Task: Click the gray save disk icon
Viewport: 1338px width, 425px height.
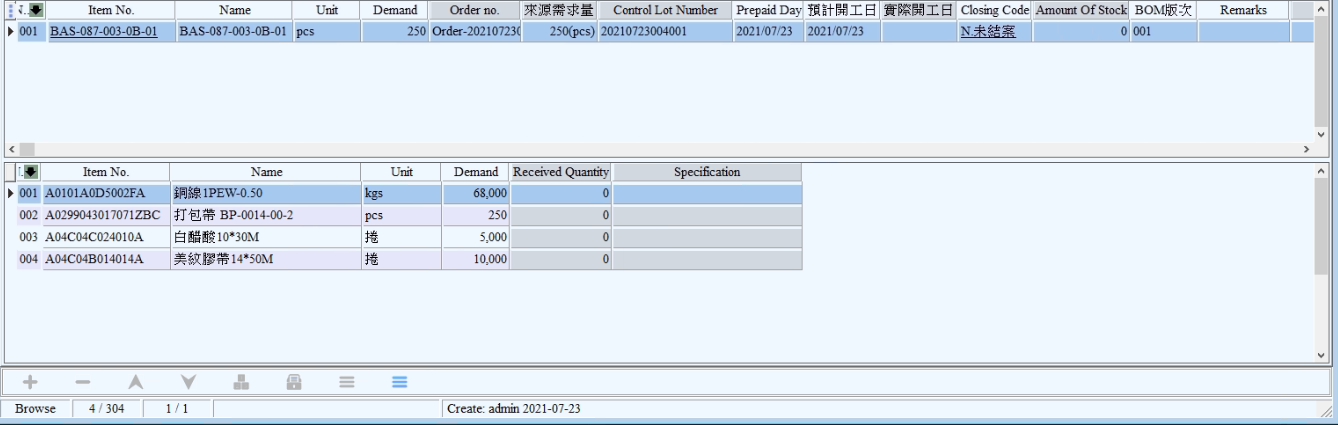Action: [x=294, y=382]
